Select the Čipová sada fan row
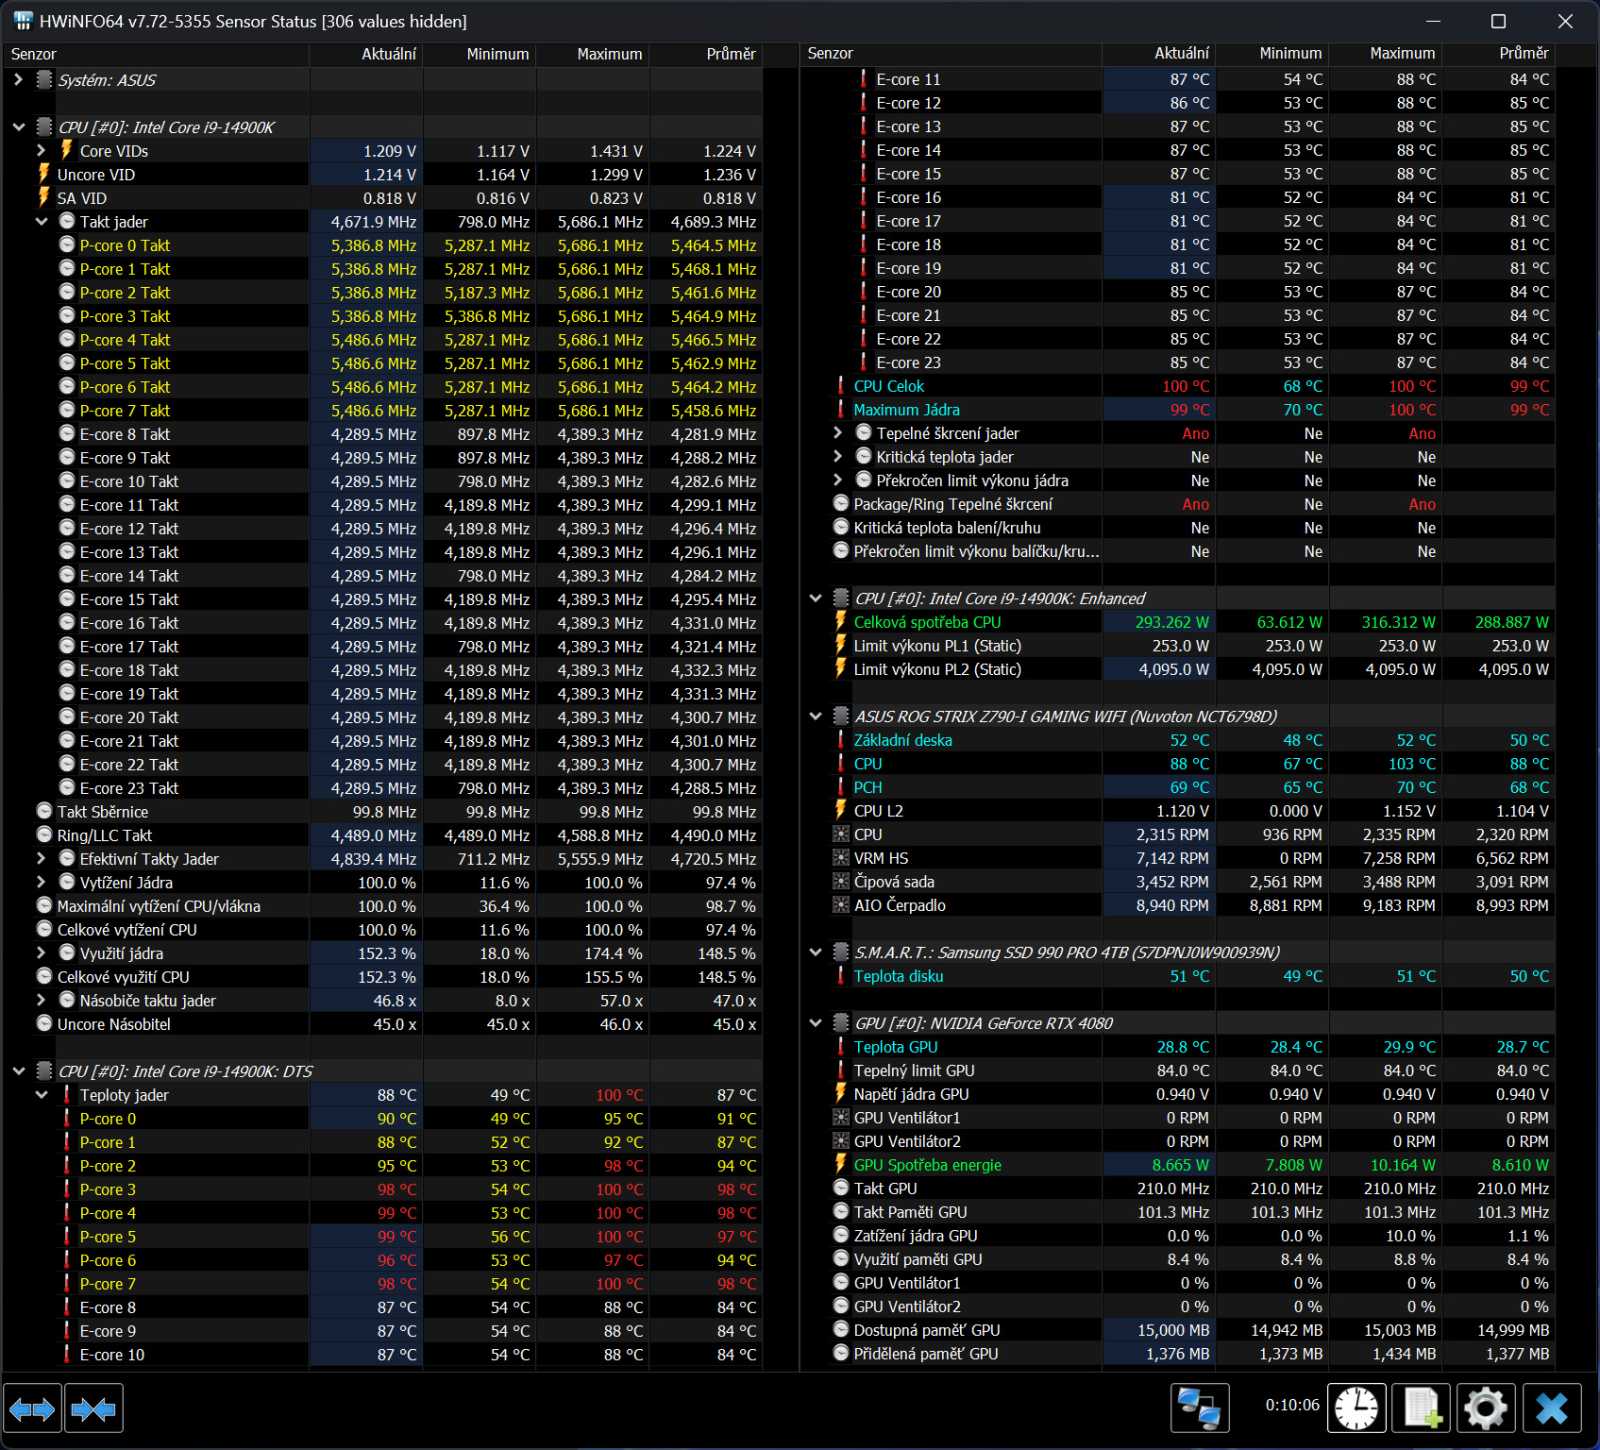The height and width of the screenshot is (1450, 1600). tap(1178, 882)
